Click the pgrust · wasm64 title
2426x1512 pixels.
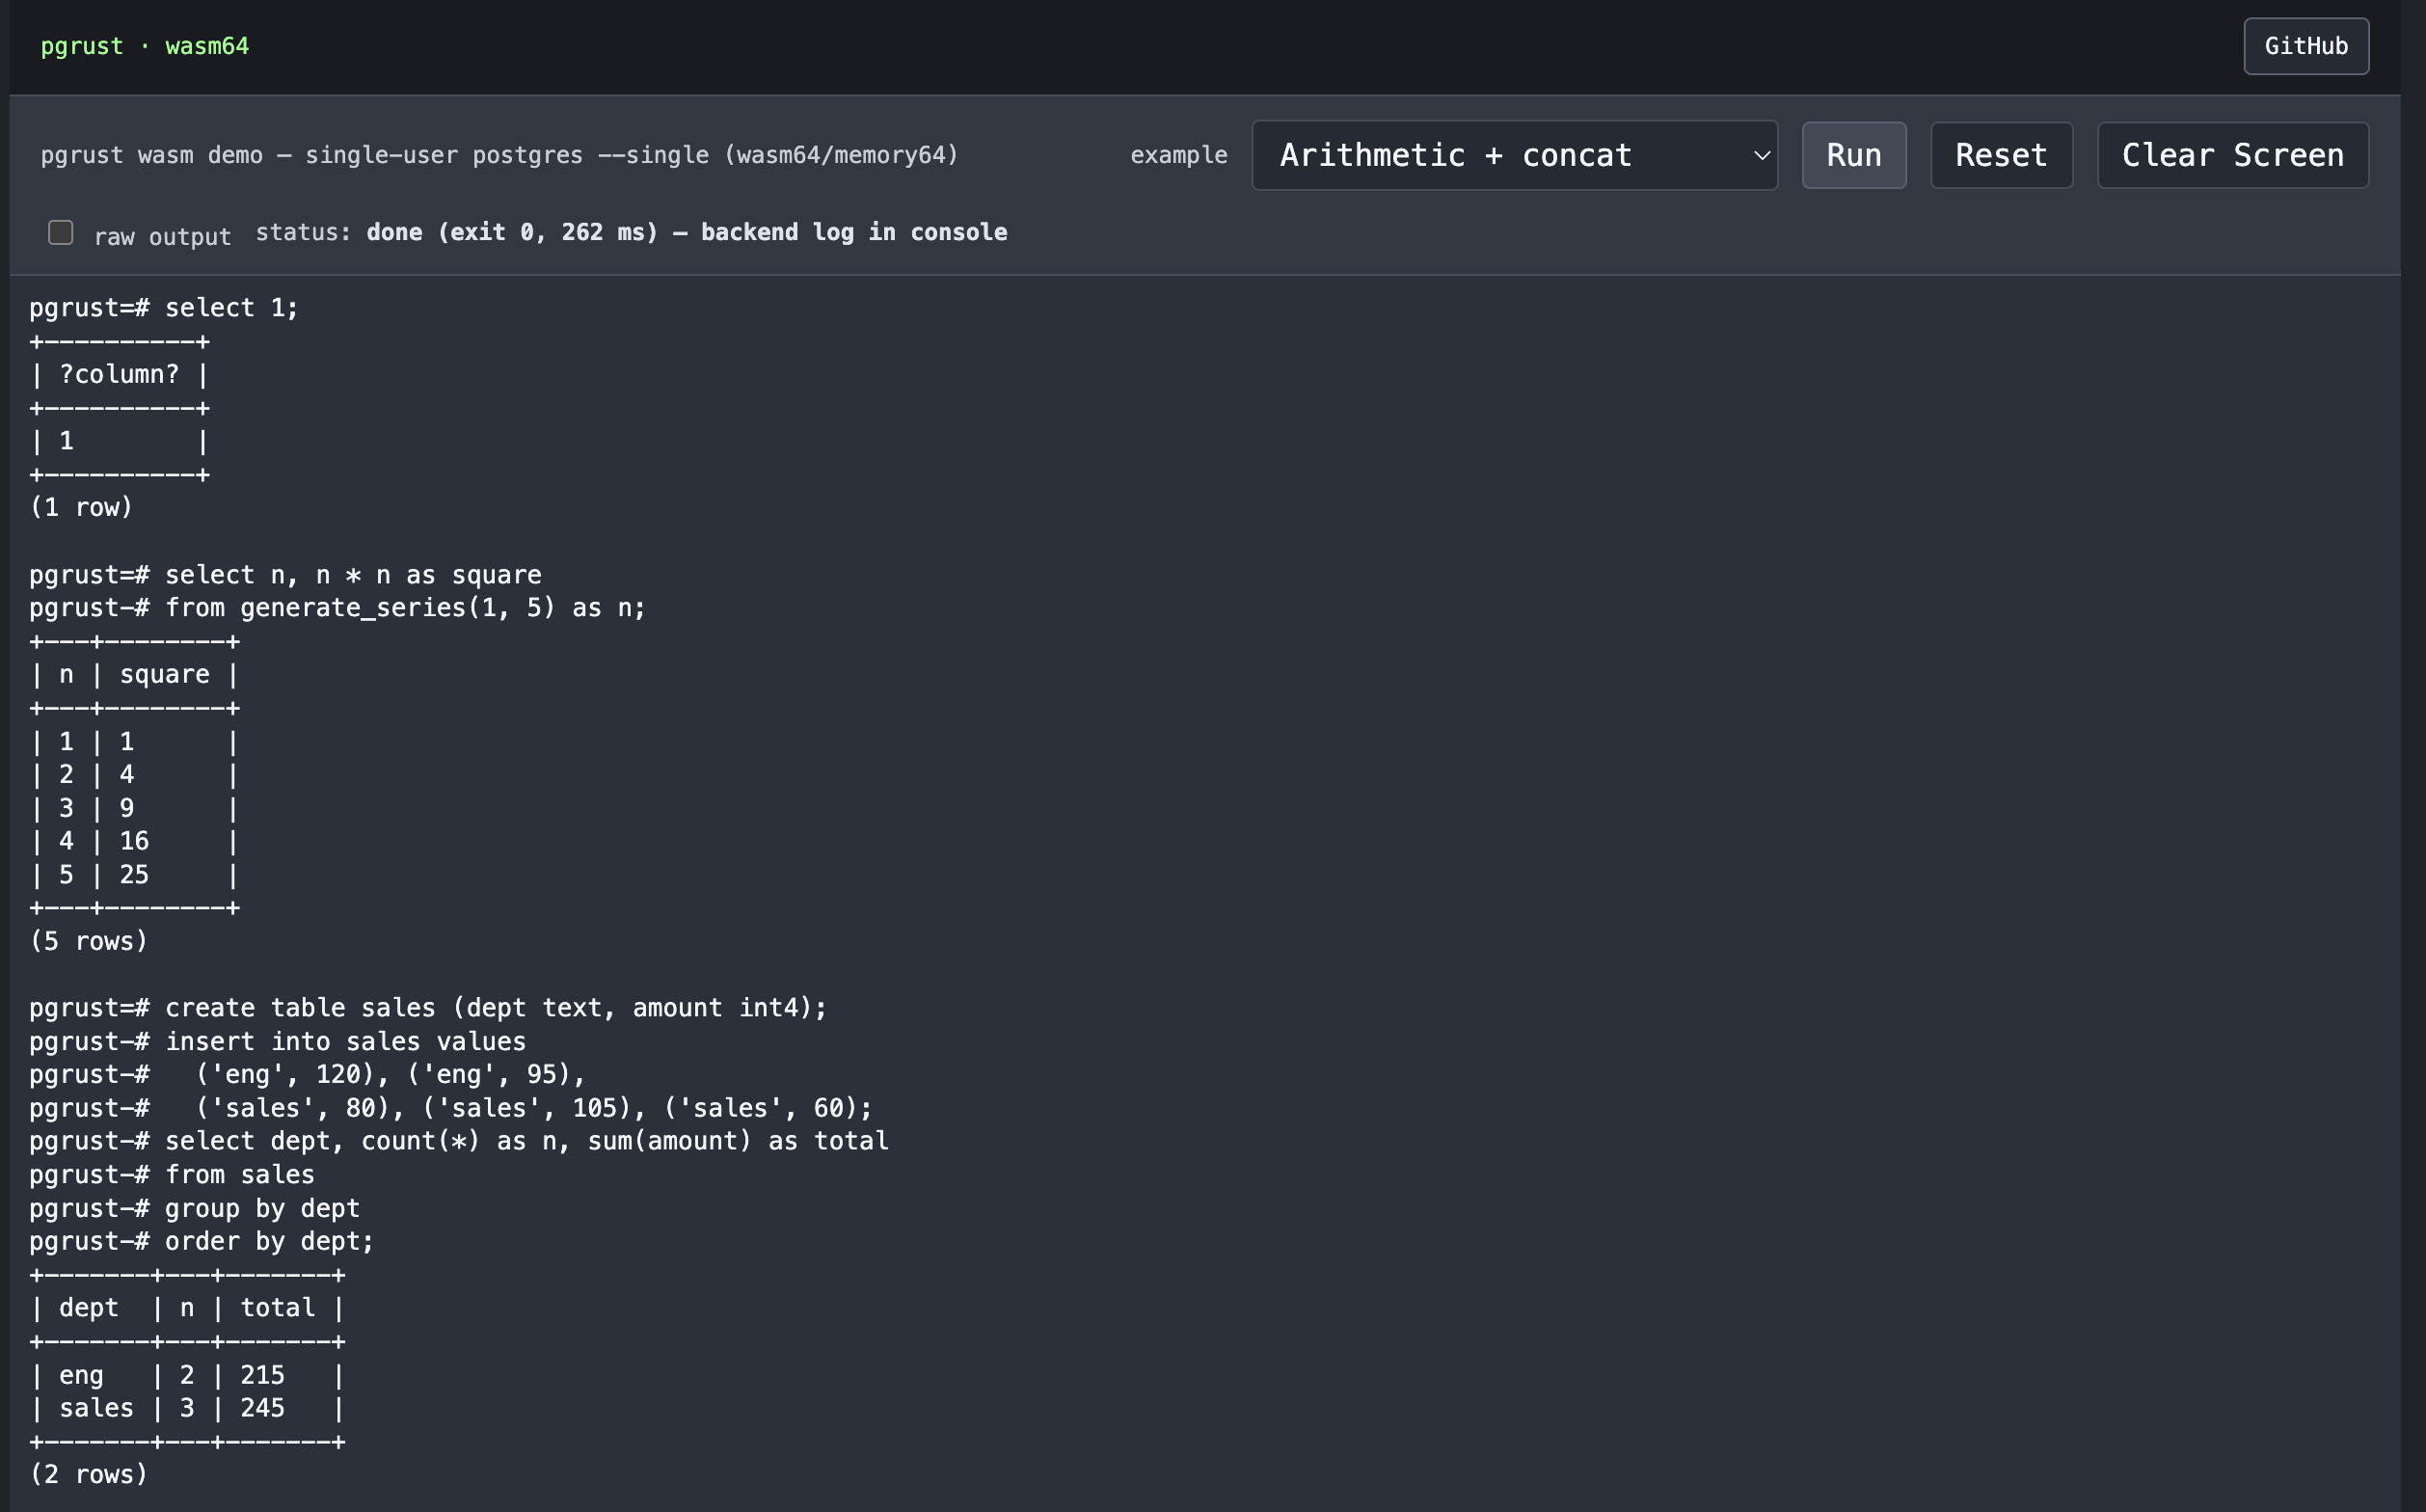coord(145,46)
